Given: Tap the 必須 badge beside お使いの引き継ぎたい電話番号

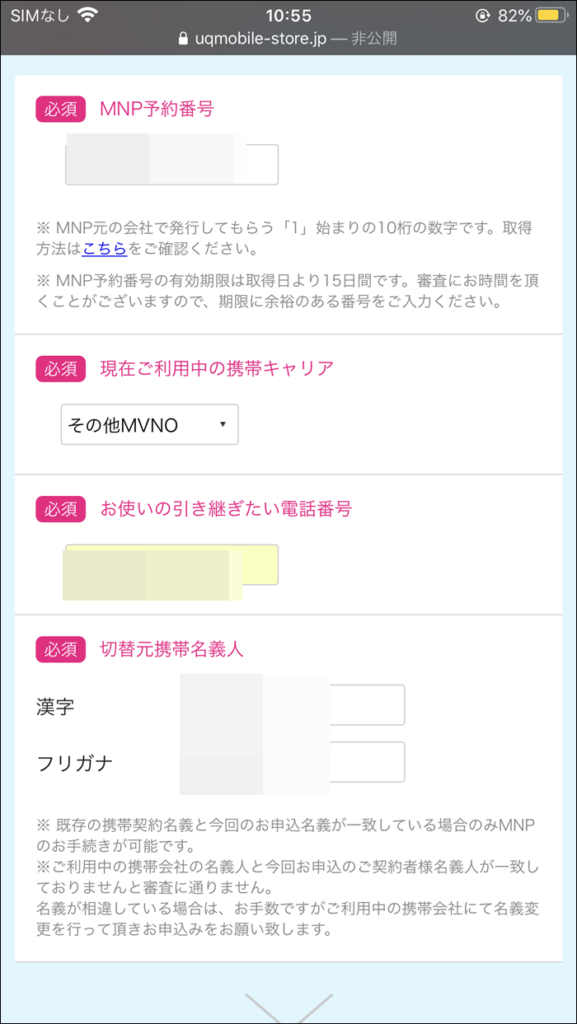Looking at the screenshot, I should (x=61, y=509).
